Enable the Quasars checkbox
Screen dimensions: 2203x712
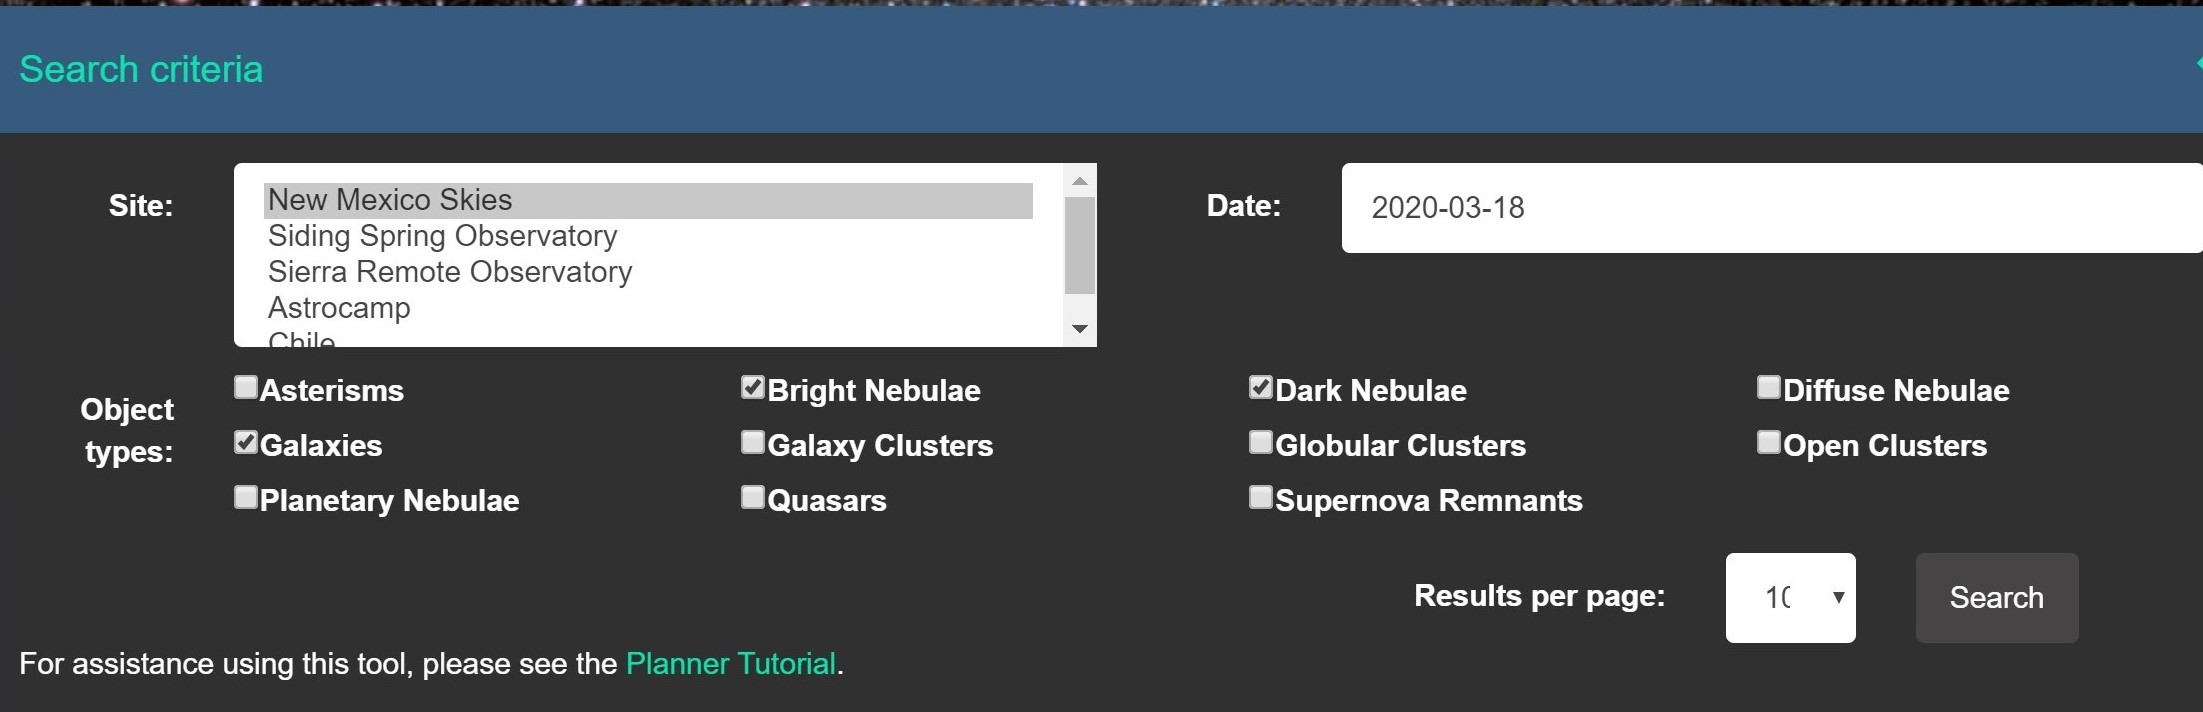[x=753, y=498]
